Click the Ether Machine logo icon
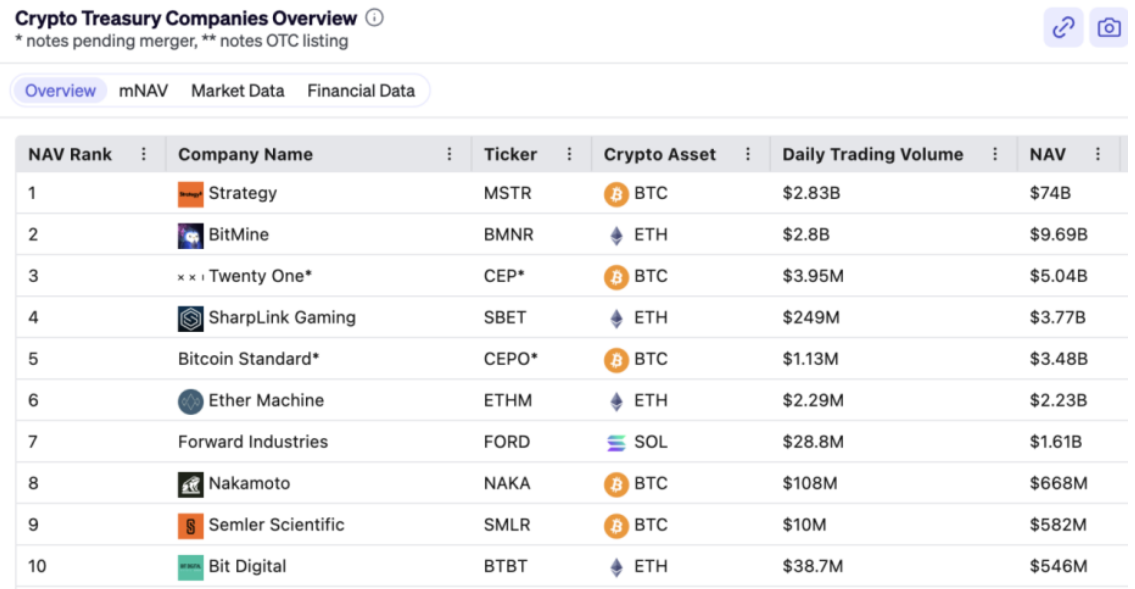Image resolution: width=1135 pixels, height=589 pixels. (190, 402)
